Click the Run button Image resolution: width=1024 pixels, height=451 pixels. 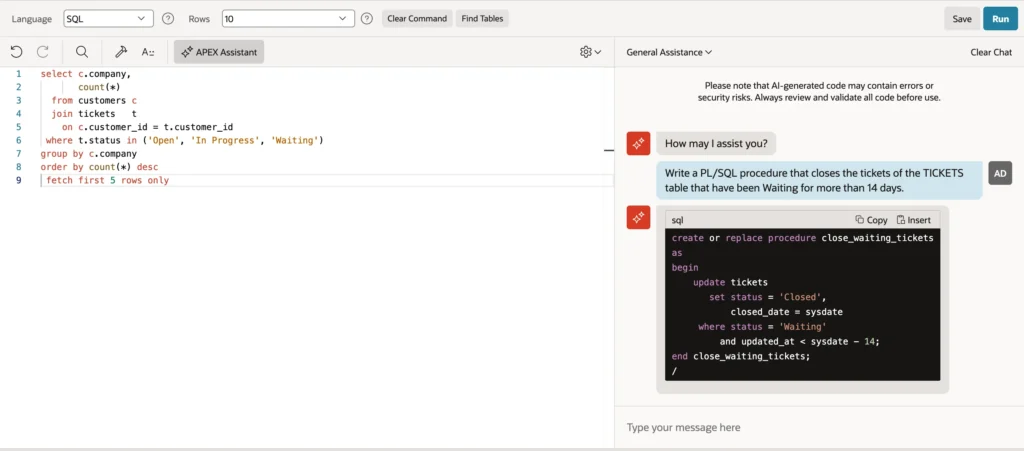[x=1000, y=19]
